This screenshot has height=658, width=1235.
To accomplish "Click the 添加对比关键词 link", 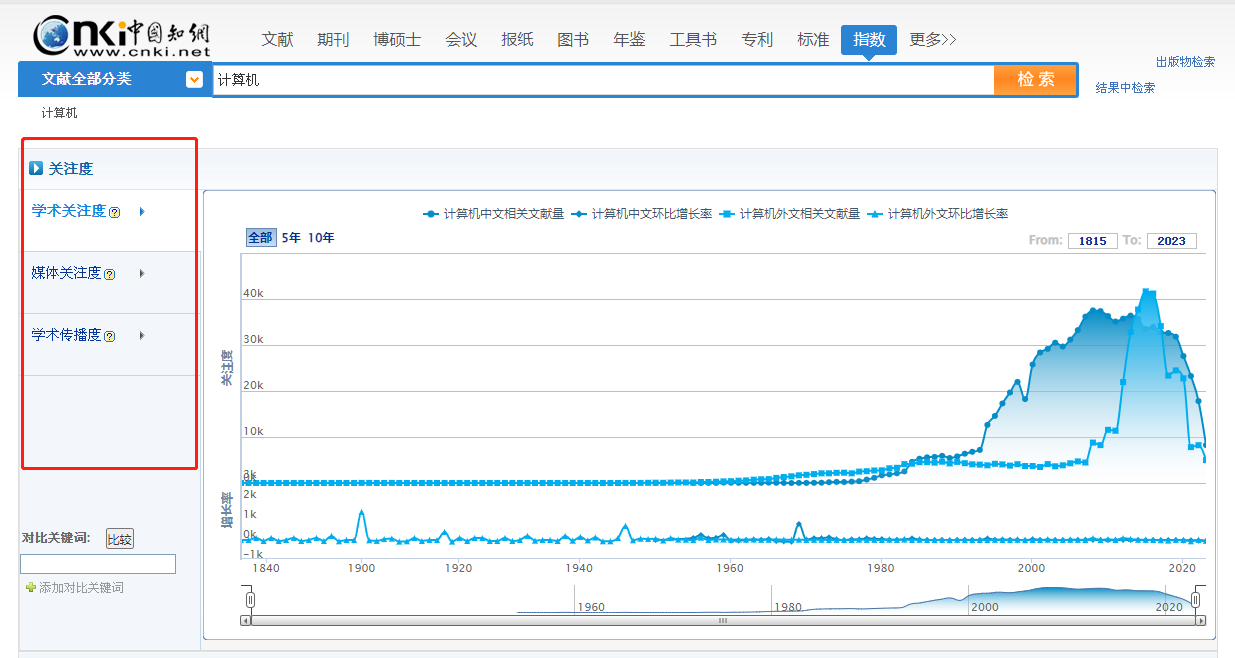I will click(81, 588).
